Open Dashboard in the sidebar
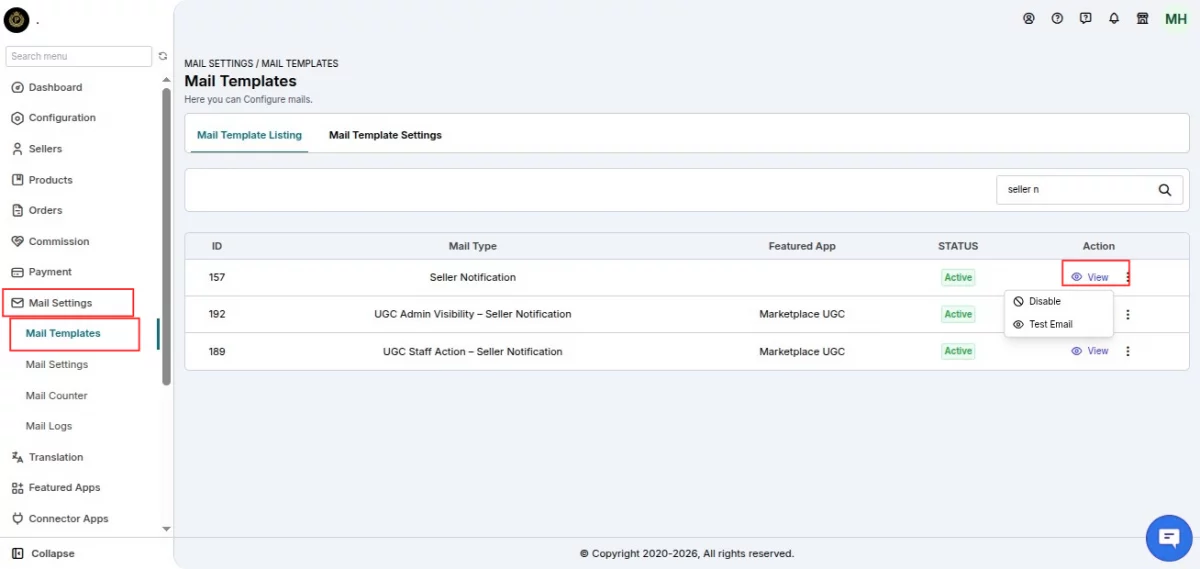 coord(55,88)
